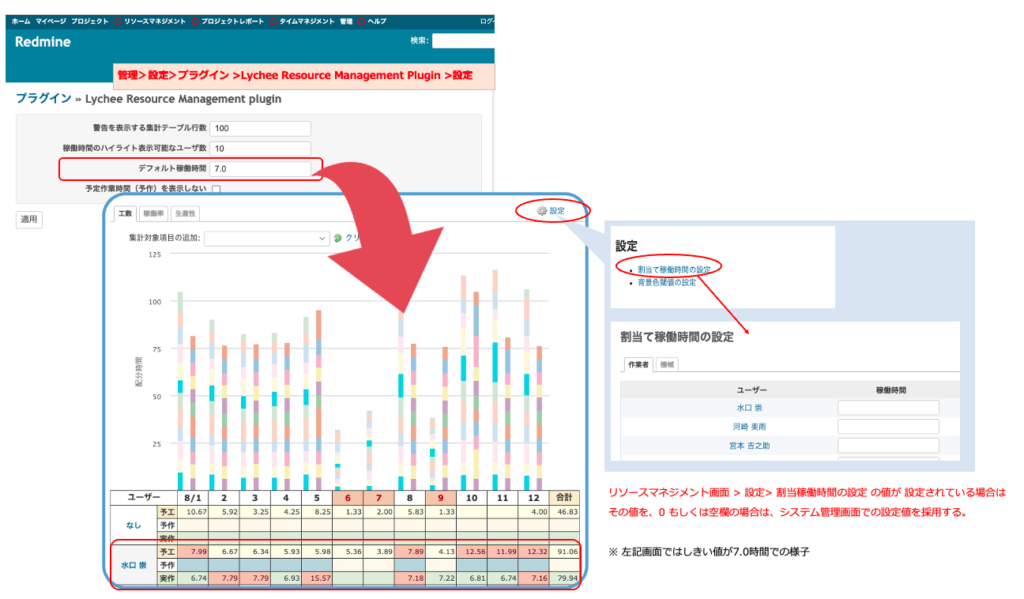This screenshot has height=599, width=1024.
Task: Click the red 9 date header
Action: pos(440,498)
